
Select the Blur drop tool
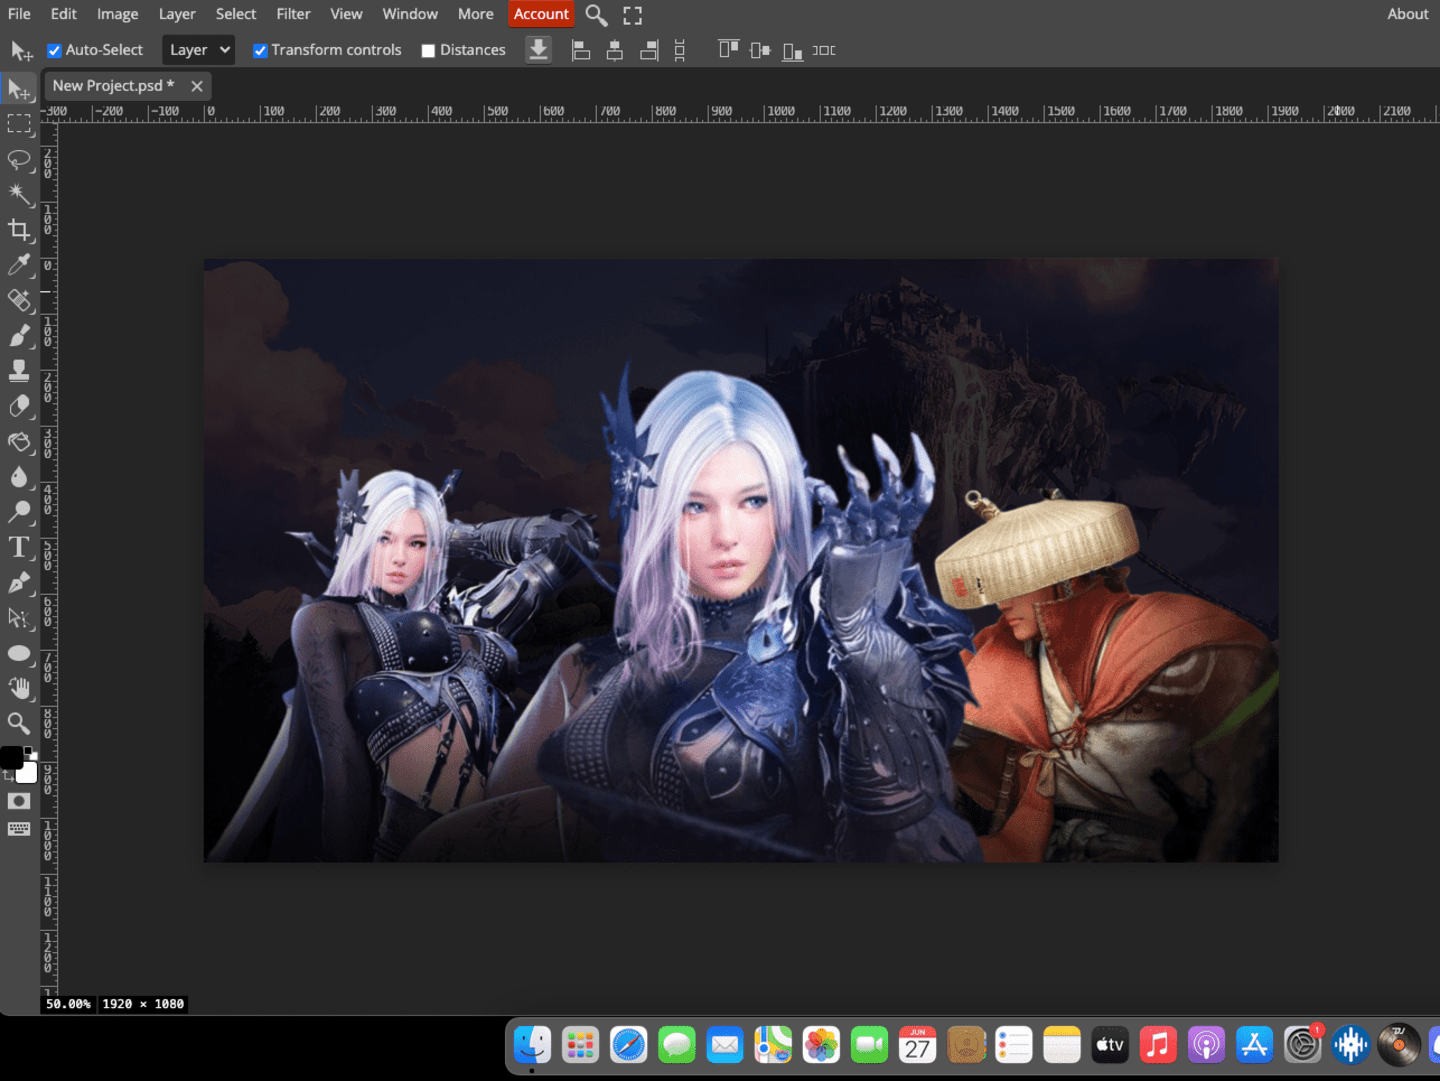[19, 477]
